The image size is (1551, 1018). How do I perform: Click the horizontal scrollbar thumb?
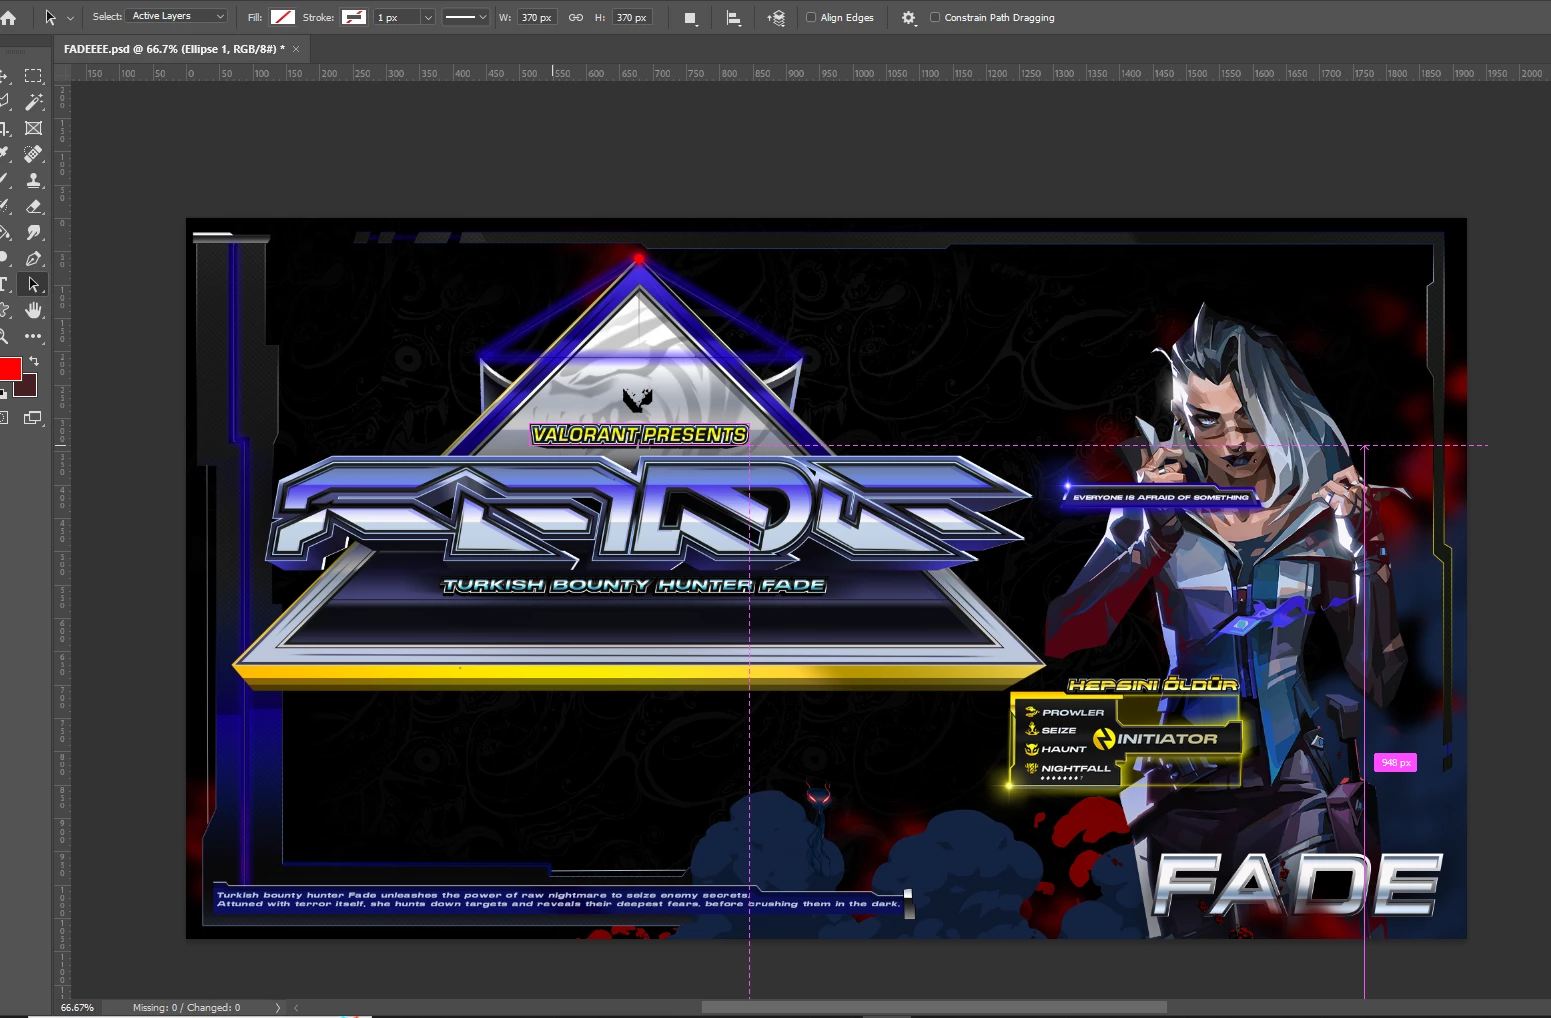point(934,1008)
